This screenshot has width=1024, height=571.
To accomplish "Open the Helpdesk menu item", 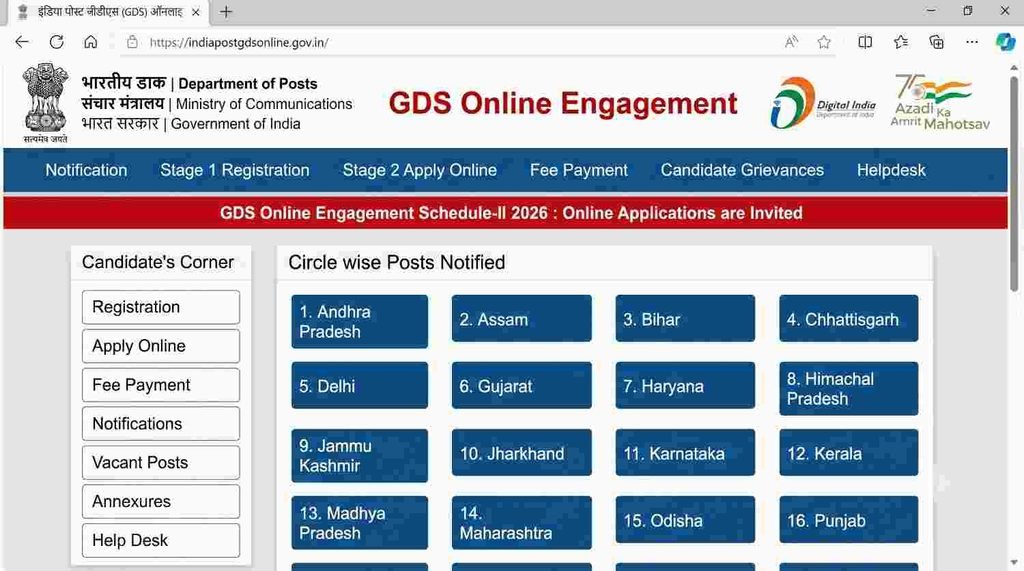I will pos(891,170).
